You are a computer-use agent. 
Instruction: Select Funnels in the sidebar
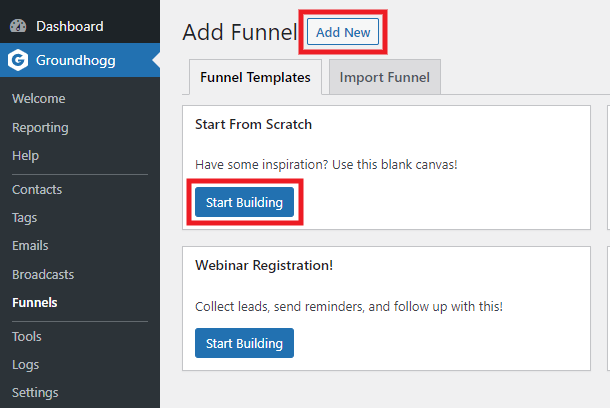pos(35,303)
